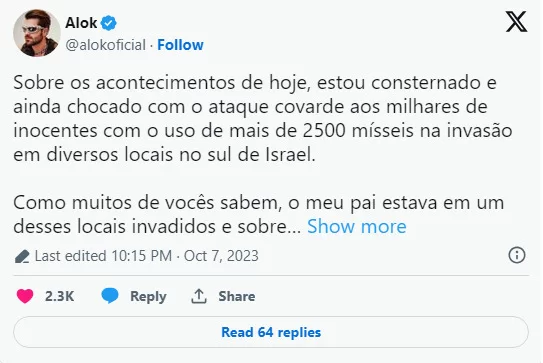Click the blue verified badge next to Alok
This screenshot has height=363, width=543.
[109, 23]
